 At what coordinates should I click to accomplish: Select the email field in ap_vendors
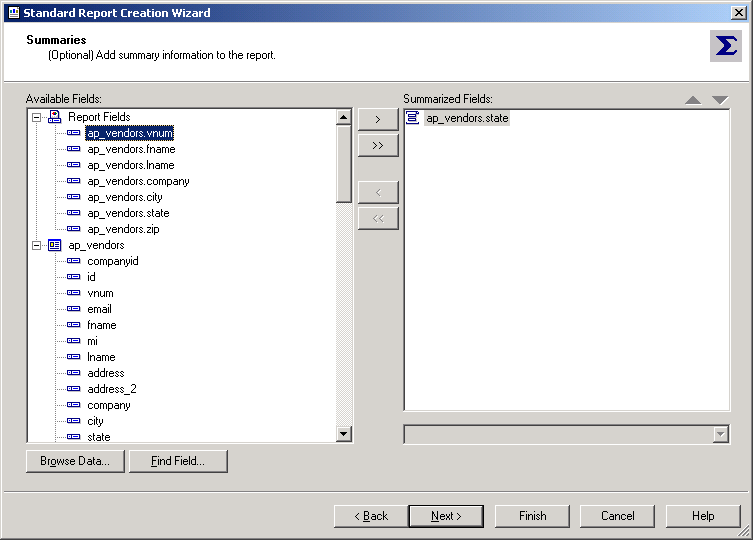pyautogui.click(x=99, y=309)
